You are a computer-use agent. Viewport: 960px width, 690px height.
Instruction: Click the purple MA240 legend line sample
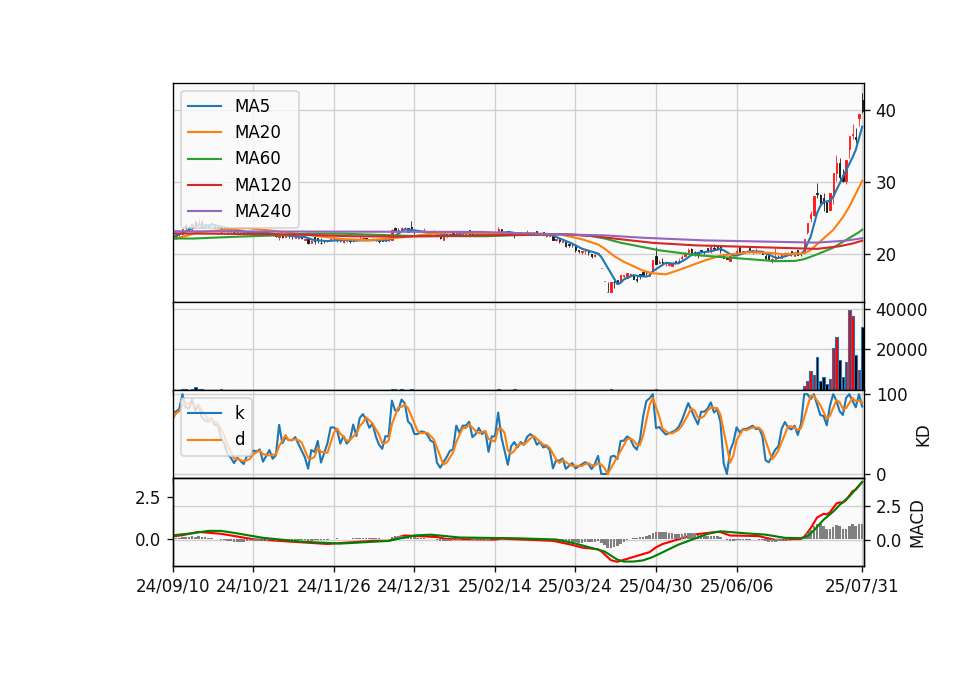[204, 211]
